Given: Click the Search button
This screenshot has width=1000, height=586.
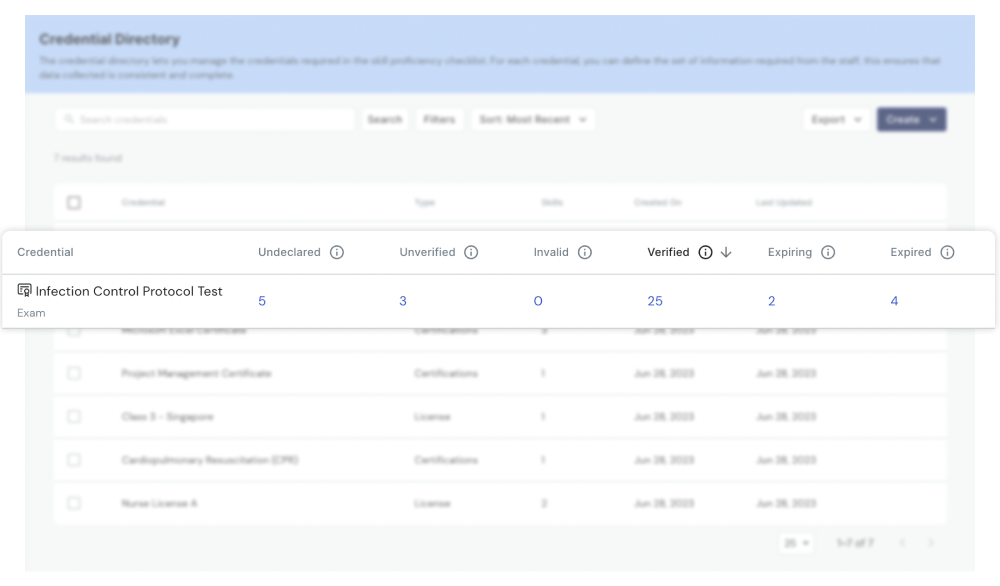Looking at the screenshot, I should 384,119.
